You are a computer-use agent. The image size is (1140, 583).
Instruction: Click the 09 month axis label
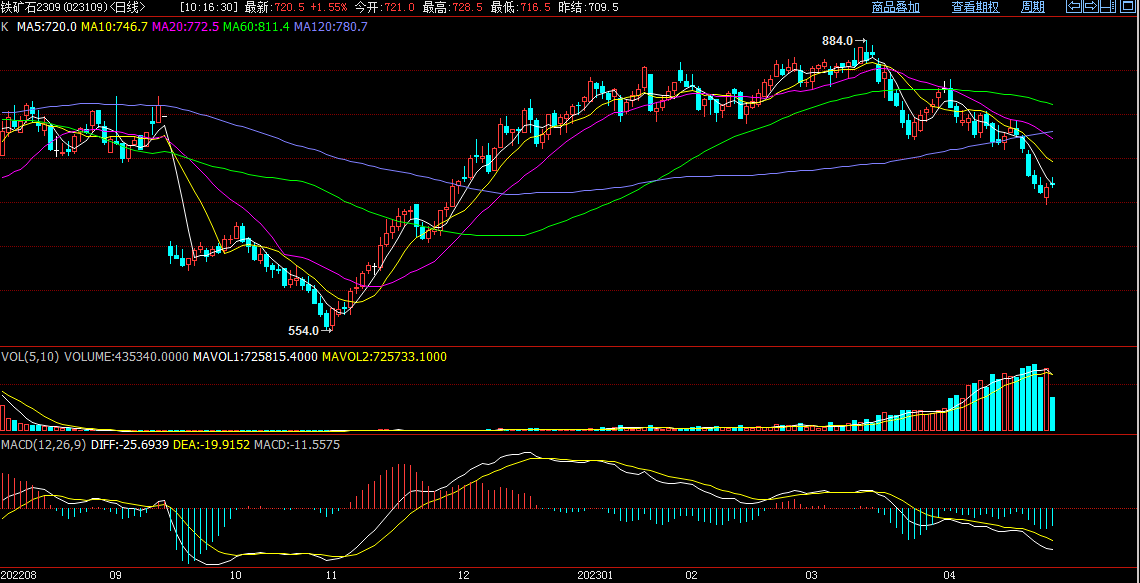(116, 575)
